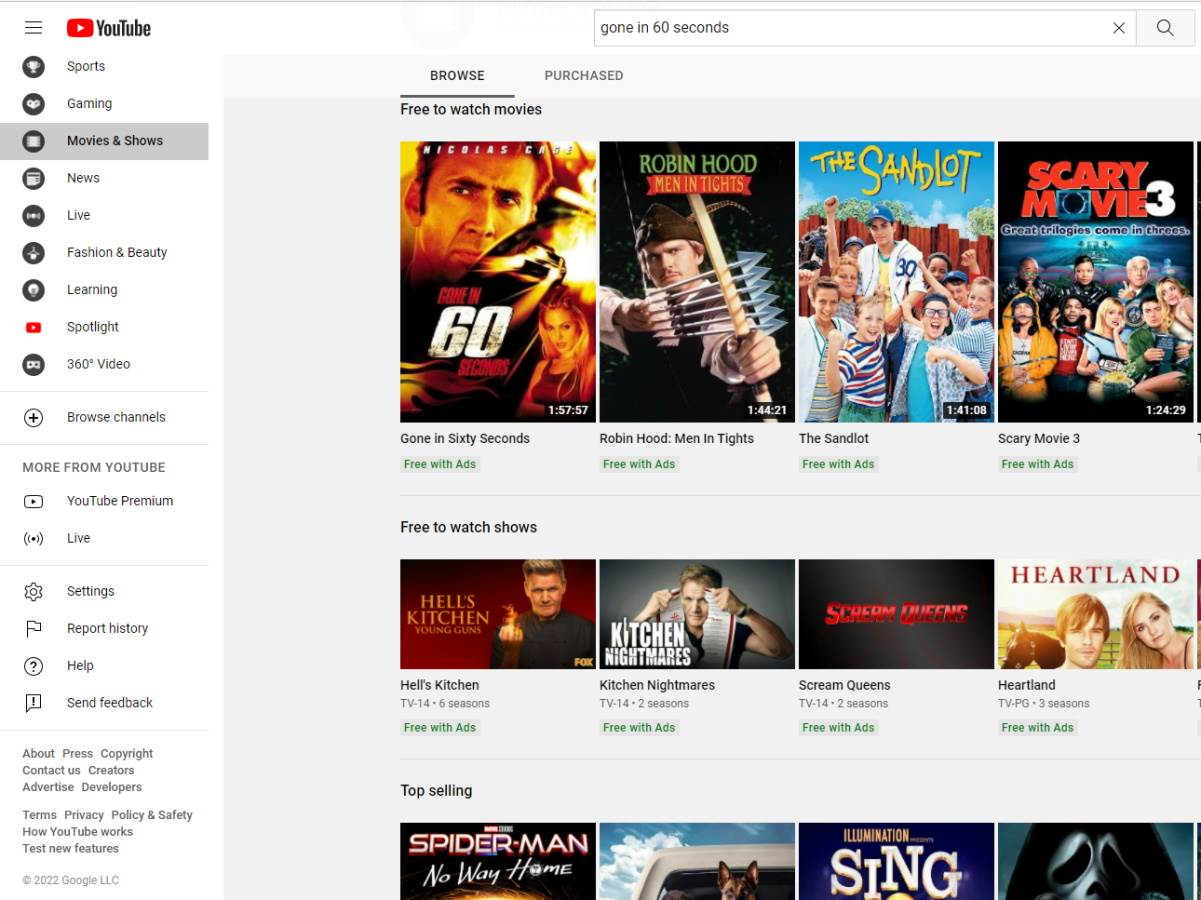
Task: Switch to the Purchased tab
Action: [x=583, y=76]
